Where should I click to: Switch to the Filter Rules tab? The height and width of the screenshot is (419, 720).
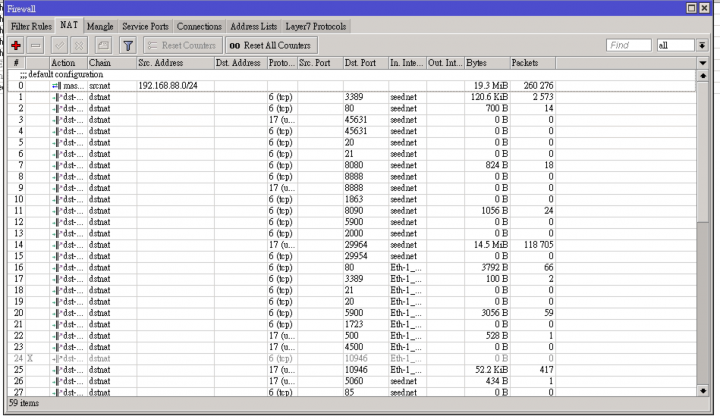31,26
